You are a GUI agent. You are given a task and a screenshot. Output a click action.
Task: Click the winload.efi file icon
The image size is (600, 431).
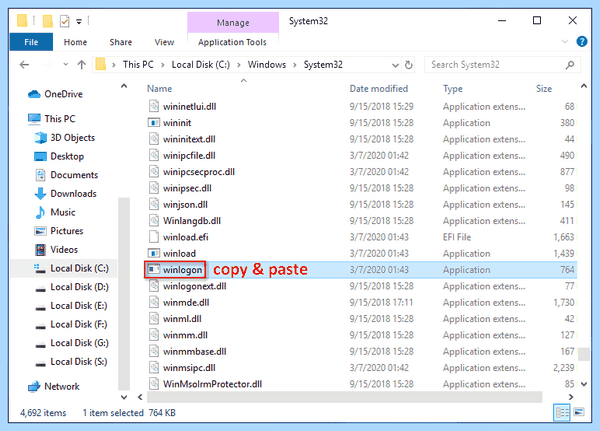point(154,237)
